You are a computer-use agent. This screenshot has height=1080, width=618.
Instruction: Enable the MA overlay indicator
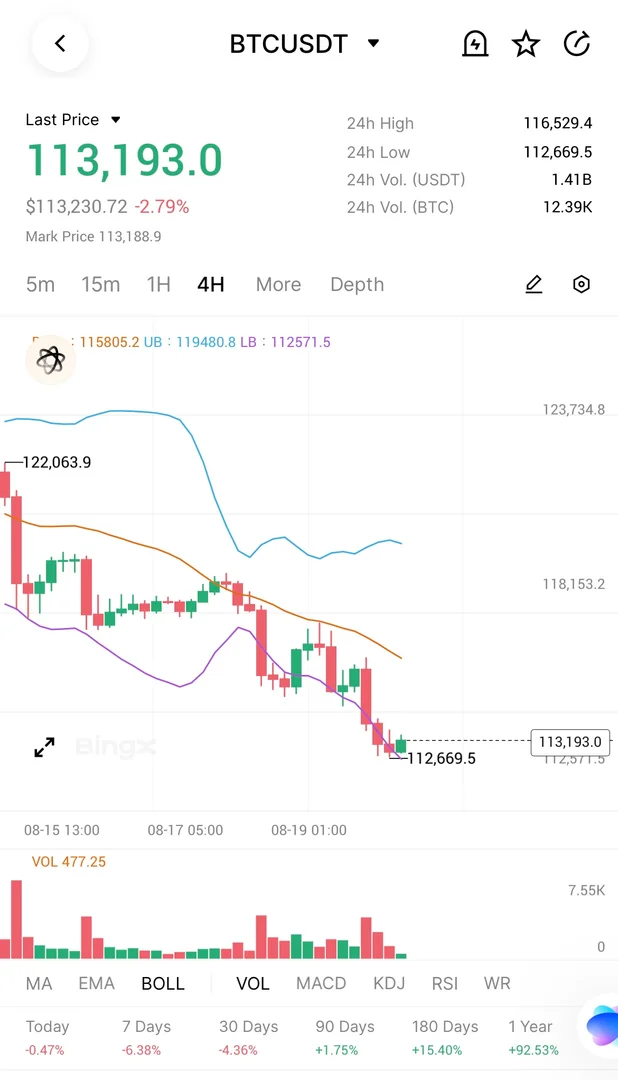click(39, 984)
